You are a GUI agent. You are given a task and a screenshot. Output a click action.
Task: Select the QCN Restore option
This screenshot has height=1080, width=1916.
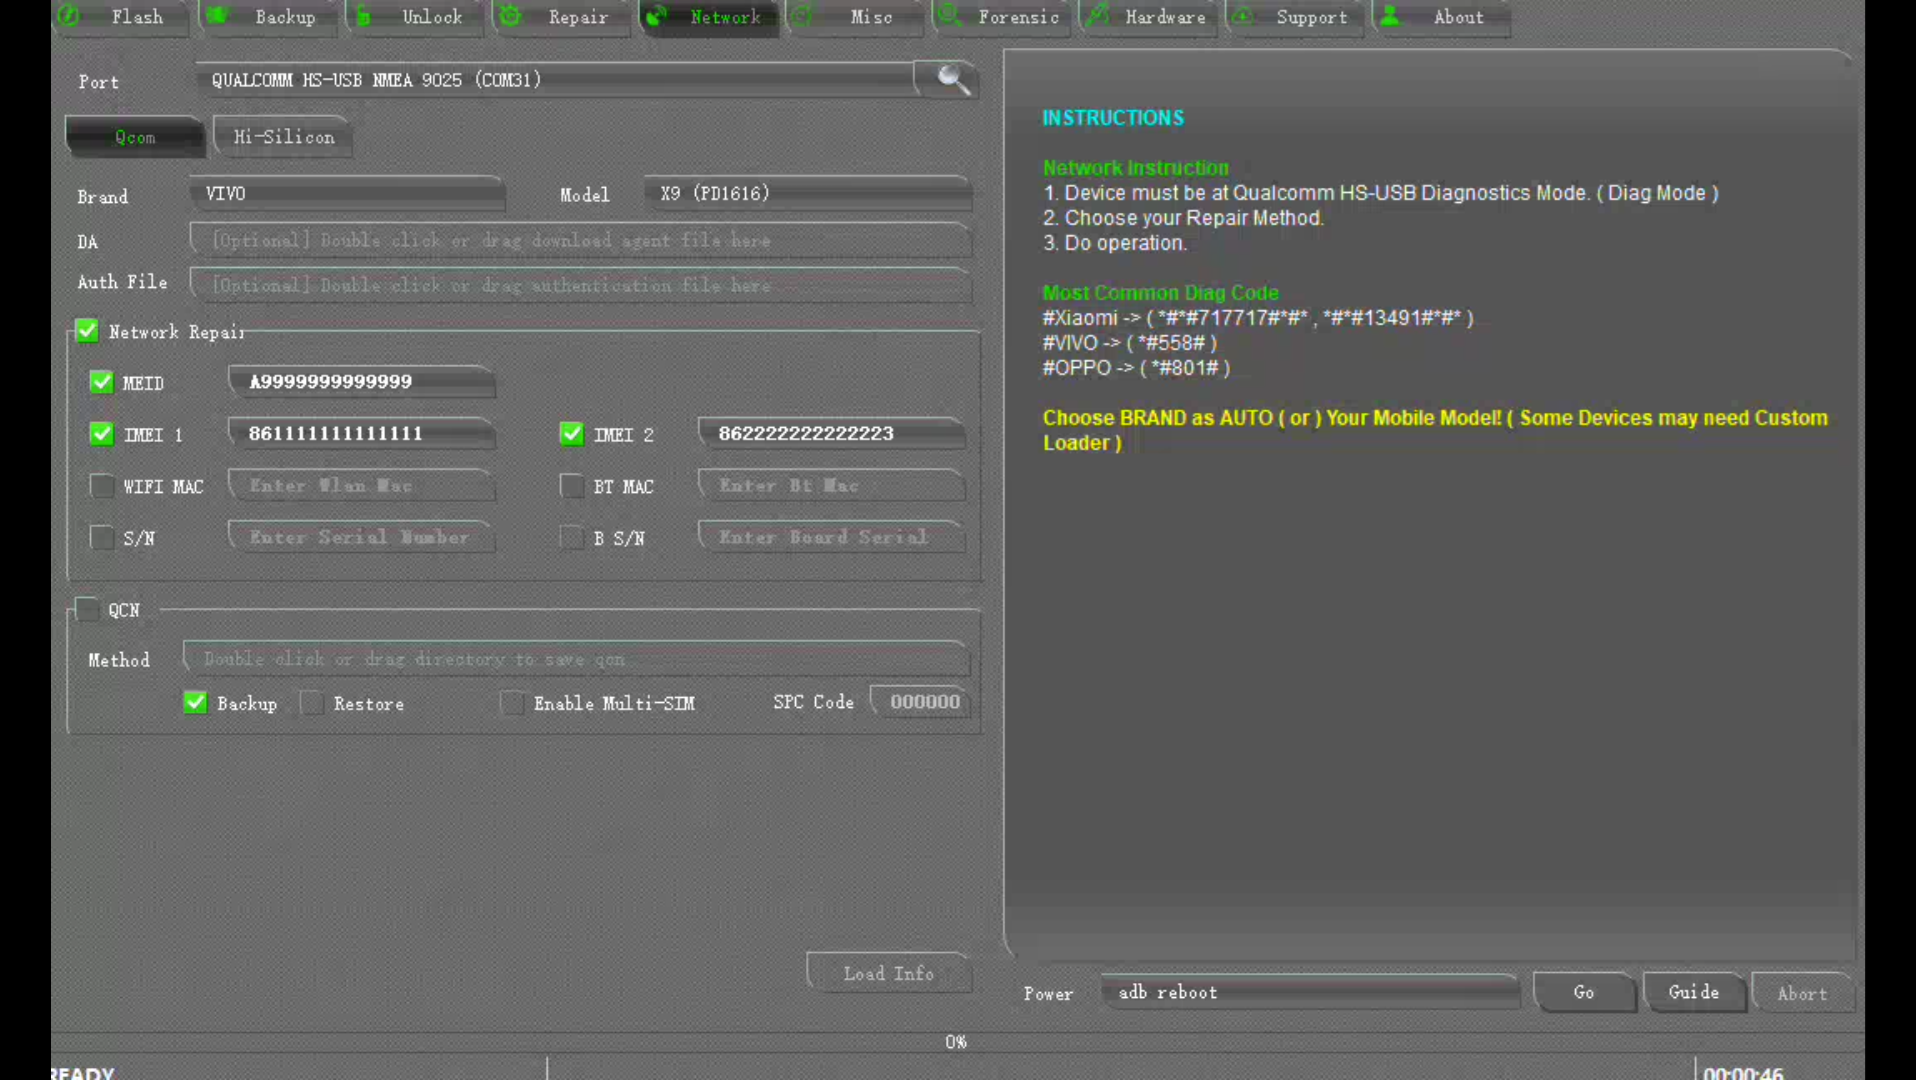pyautogui.click(x=312, y=703)
